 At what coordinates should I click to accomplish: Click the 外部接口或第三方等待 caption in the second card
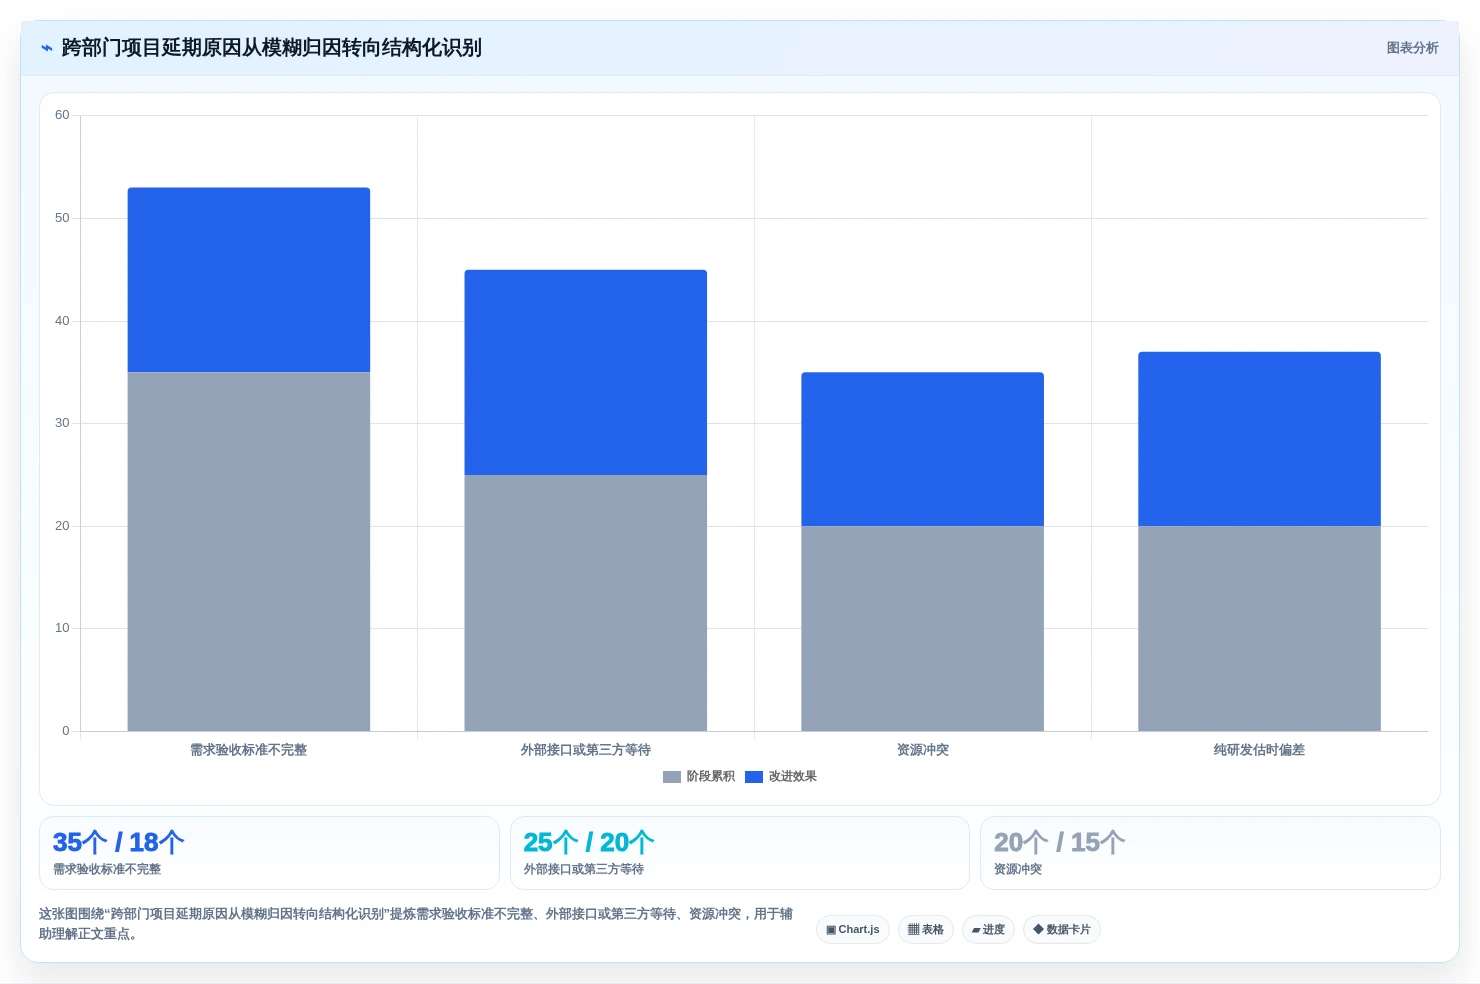(x=584, y=870)
